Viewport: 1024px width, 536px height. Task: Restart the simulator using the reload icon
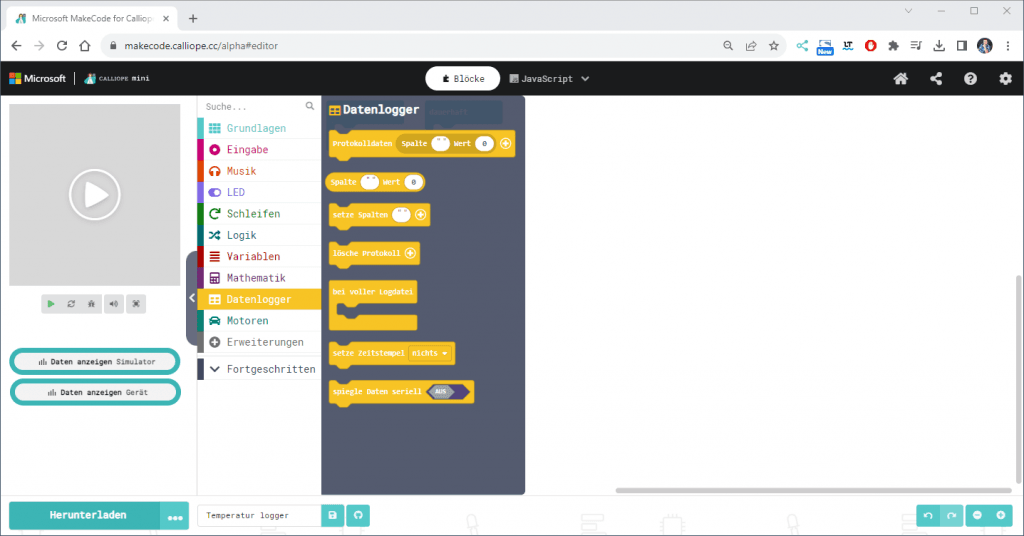[72, 304]
